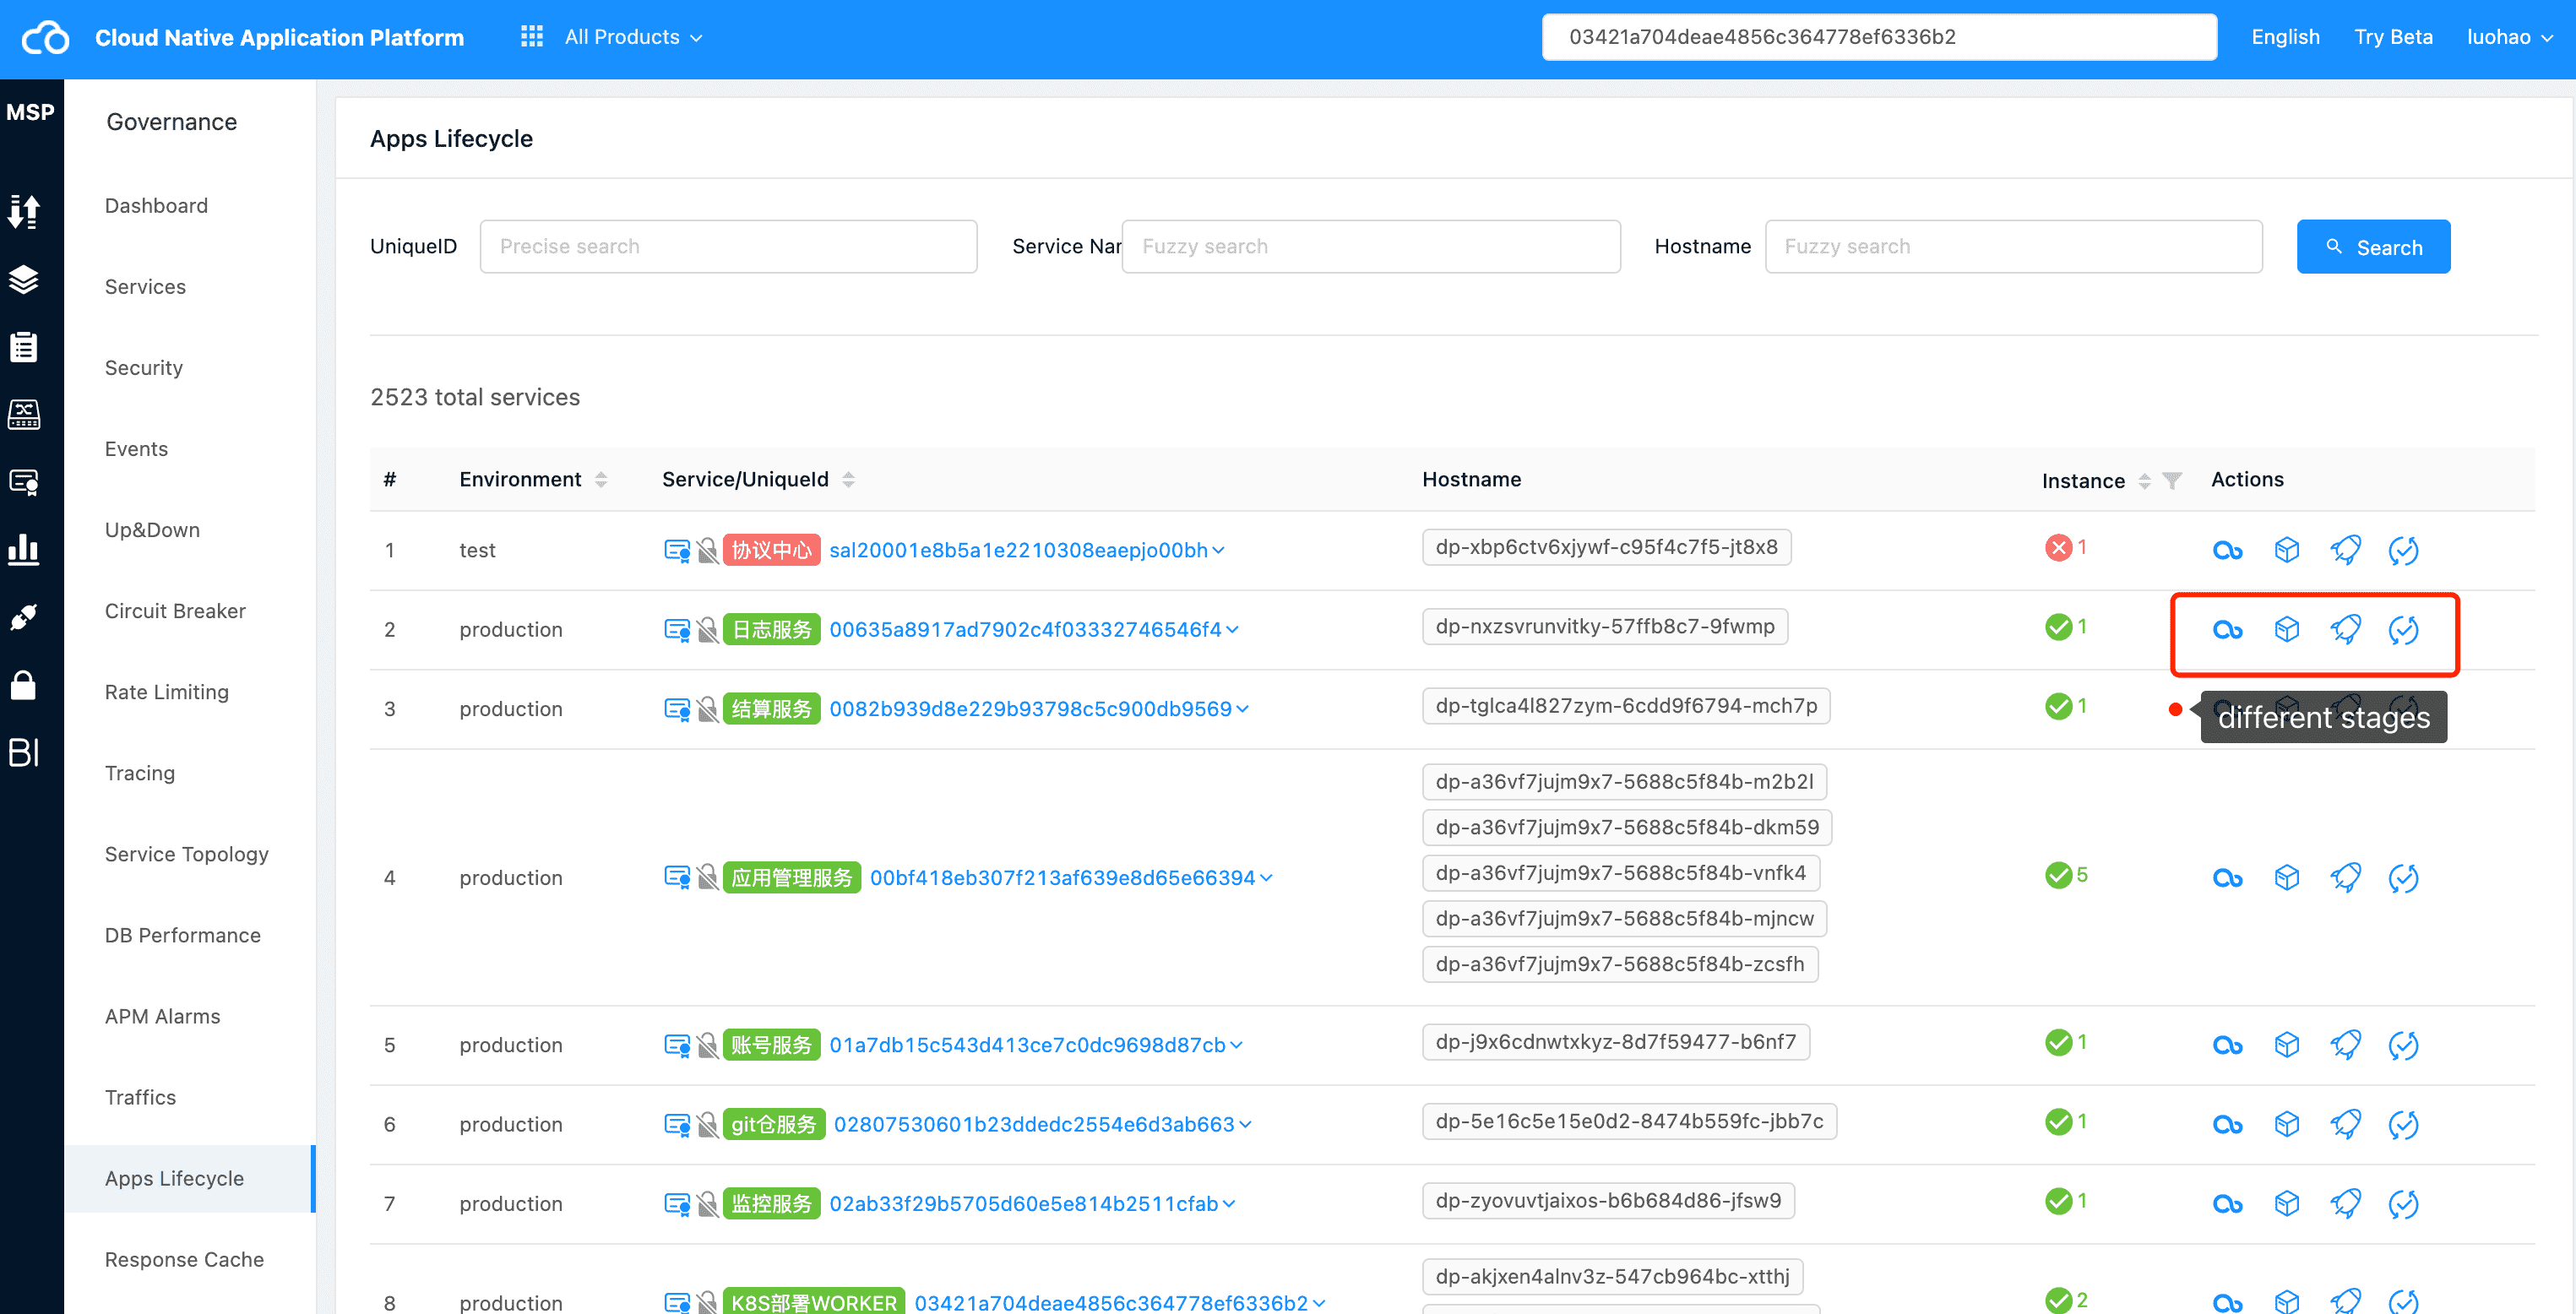Click the cube icon for 应用管理服务 row
Image resolution: width=2576 pixels, height=1314 pixels.
[x=2286, y=878]
